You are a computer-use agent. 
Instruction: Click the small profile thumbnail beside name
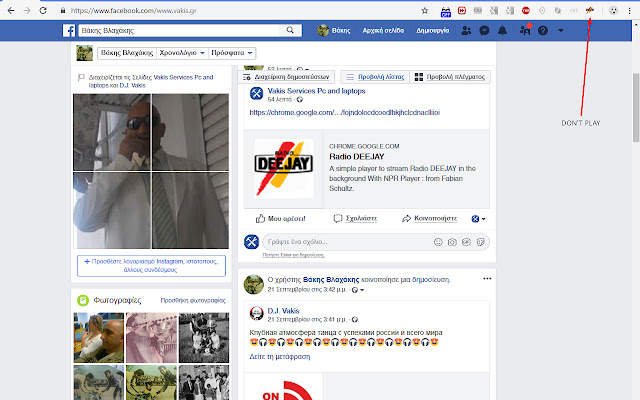pyautogui.click(x=84, y=53)
